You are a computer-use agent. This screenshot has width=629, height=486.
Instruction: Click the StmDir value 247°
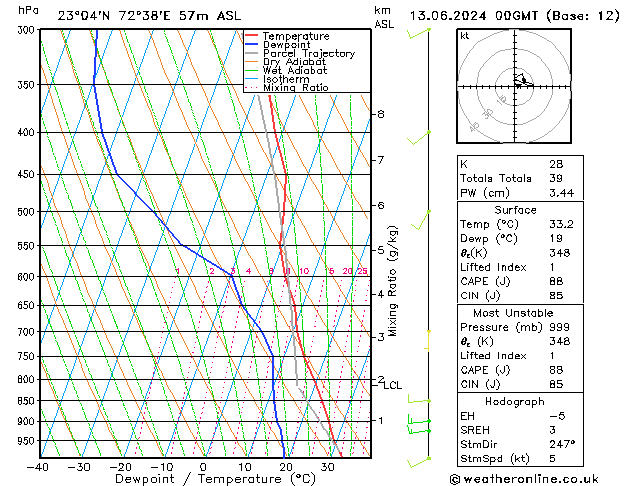coord(562,445)
